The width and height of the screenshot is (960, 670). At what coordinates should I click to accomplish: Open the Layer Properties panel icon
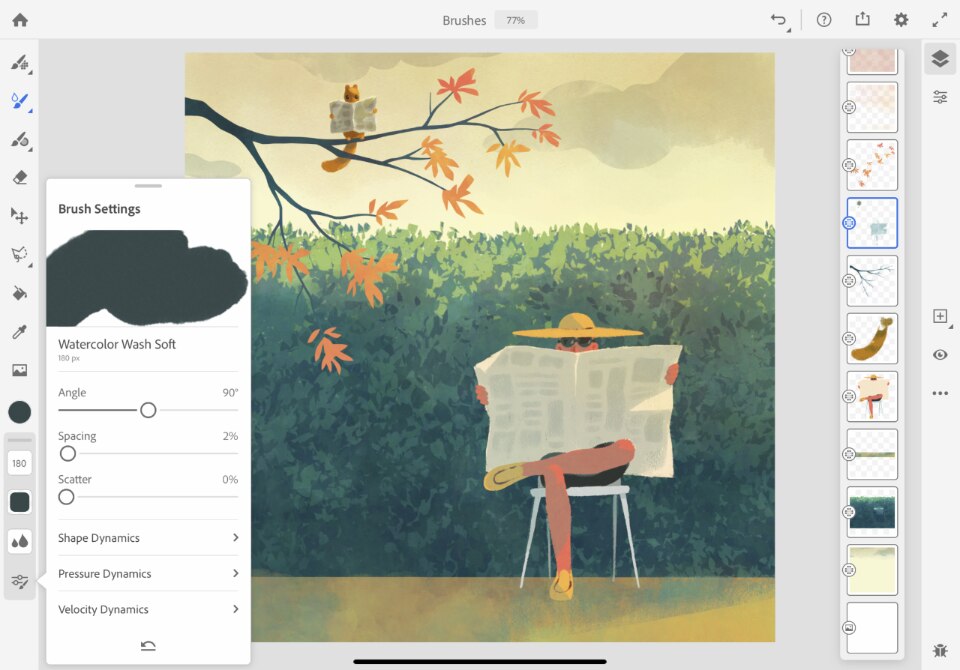[x=940, y=97]
